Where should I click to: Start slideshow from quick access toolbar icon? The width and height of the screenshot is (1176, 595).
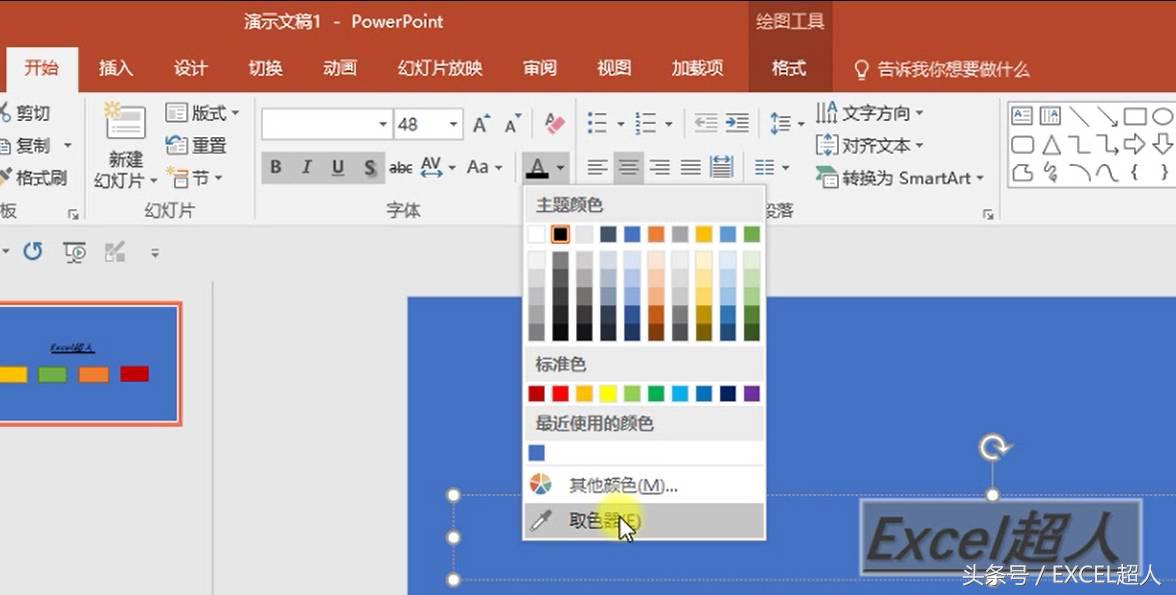point(74,253)
